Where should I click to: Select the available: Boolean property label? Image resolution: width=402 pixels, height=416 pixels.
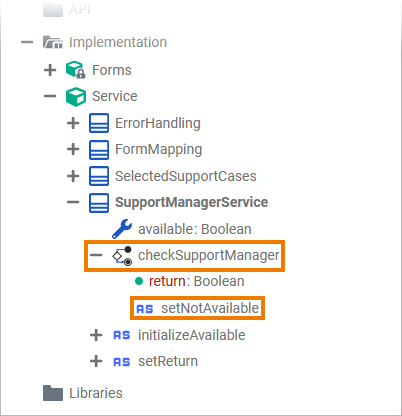point(195,229)
